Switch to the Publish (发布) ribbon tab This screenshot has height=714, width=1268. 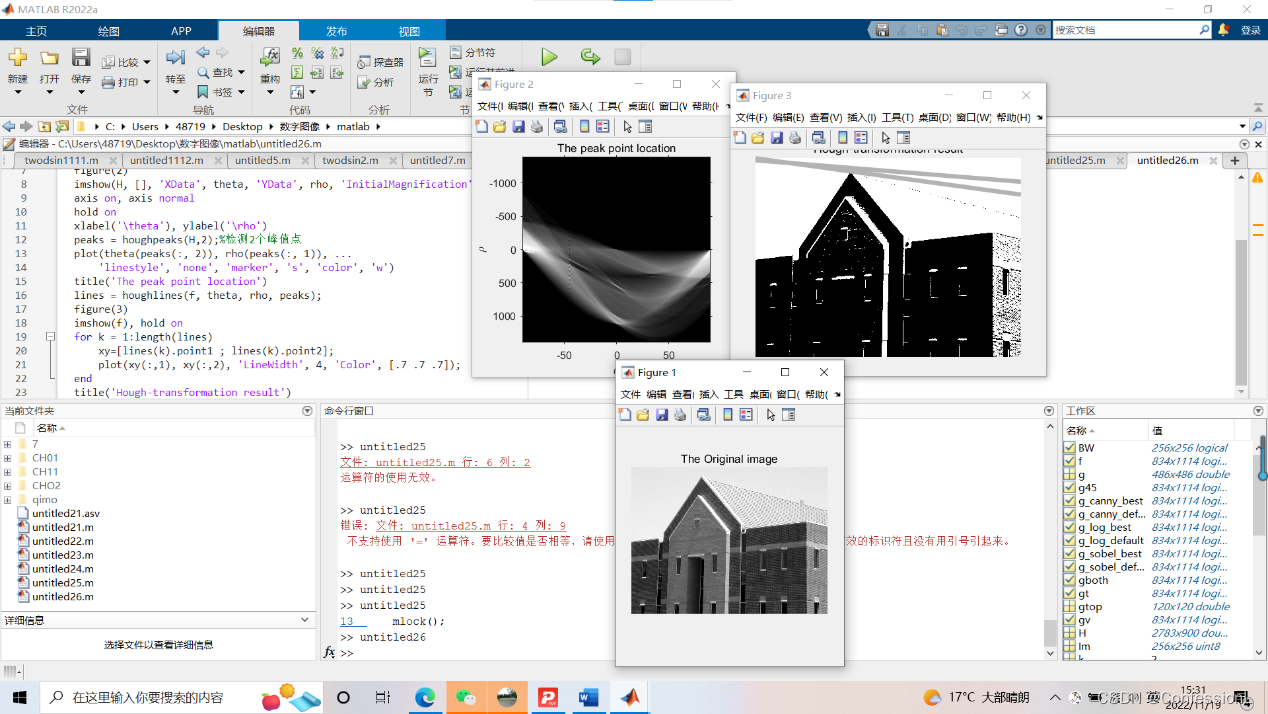click(337, 31)
